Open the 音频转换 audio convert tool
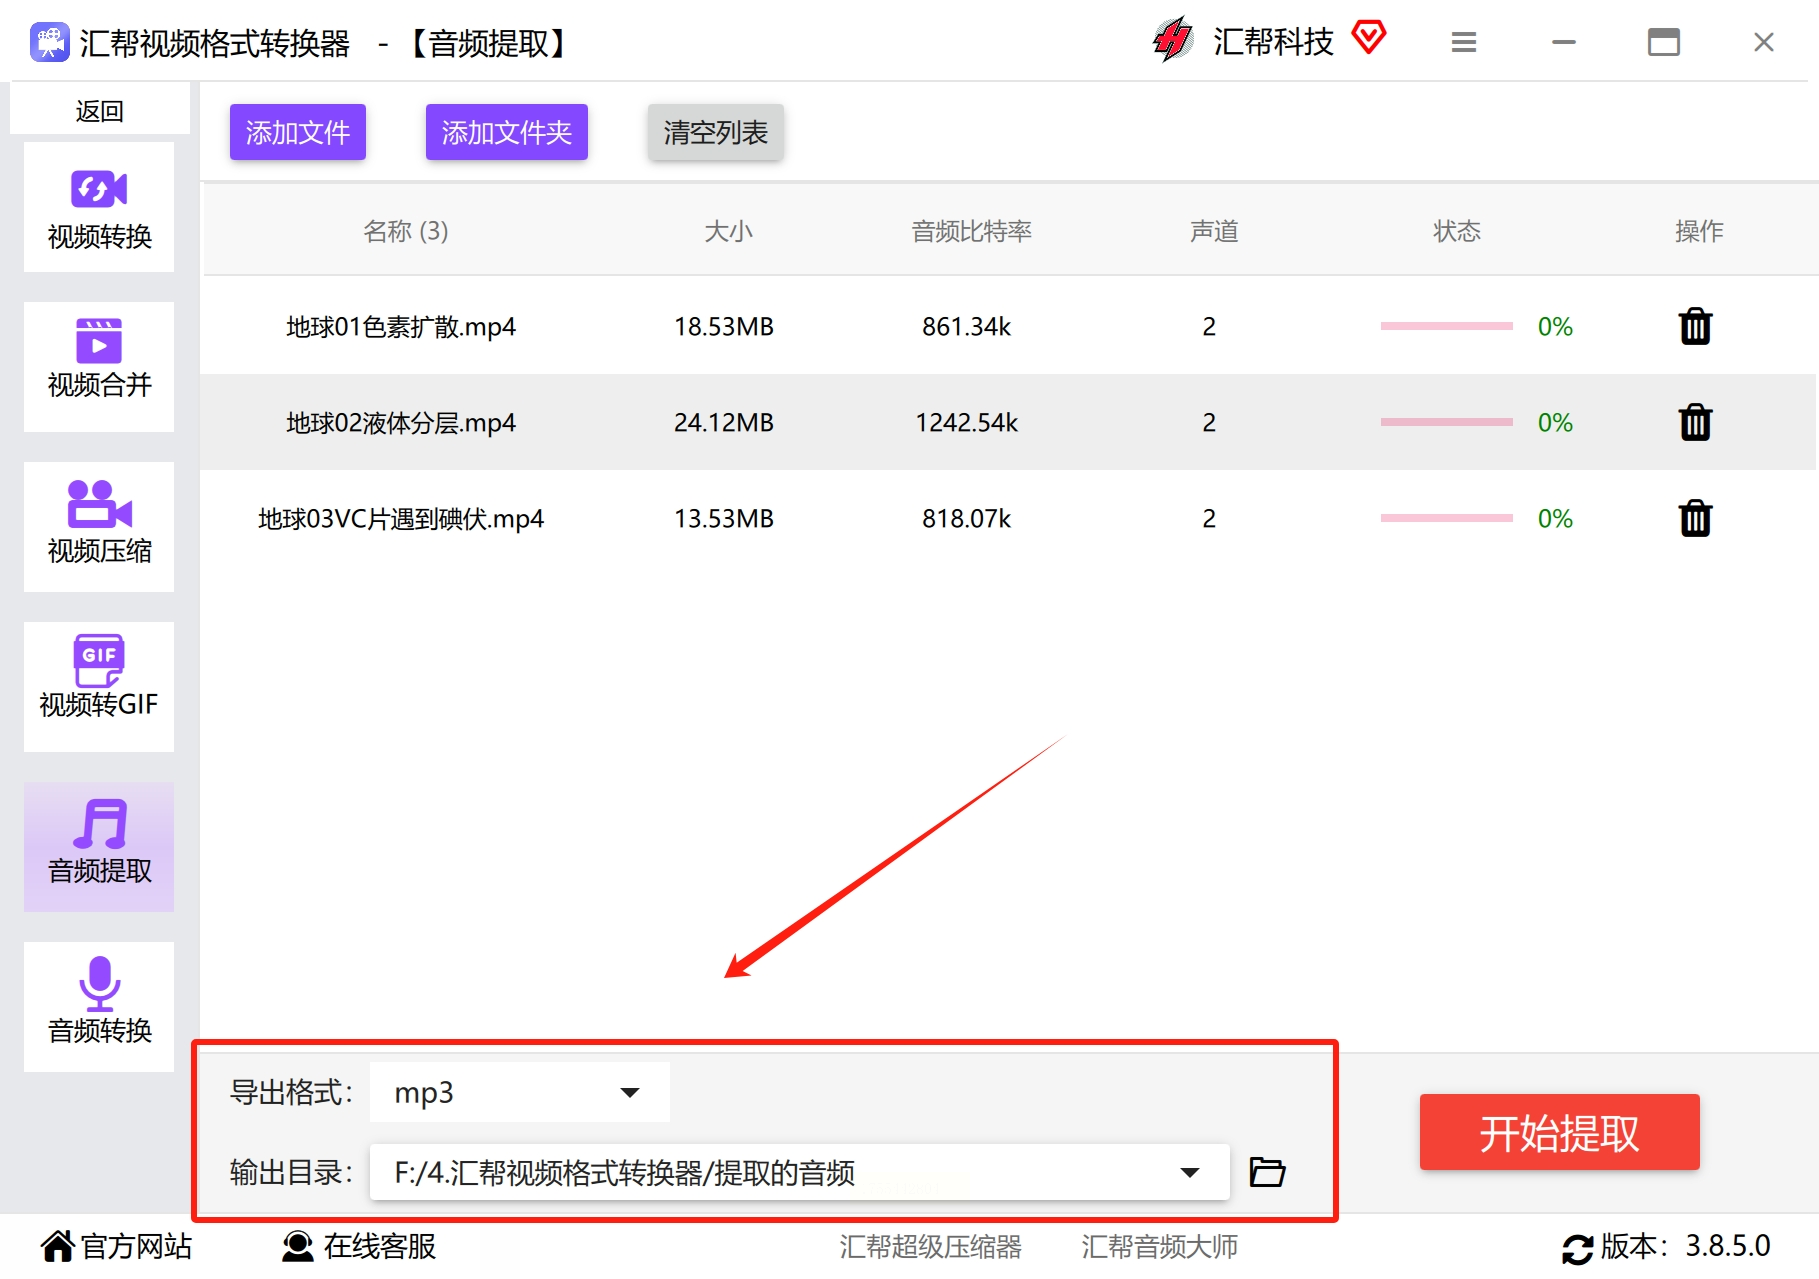Image resolution: width=1819 pixels, height=1279 pixels. (x=99, y=1007)
